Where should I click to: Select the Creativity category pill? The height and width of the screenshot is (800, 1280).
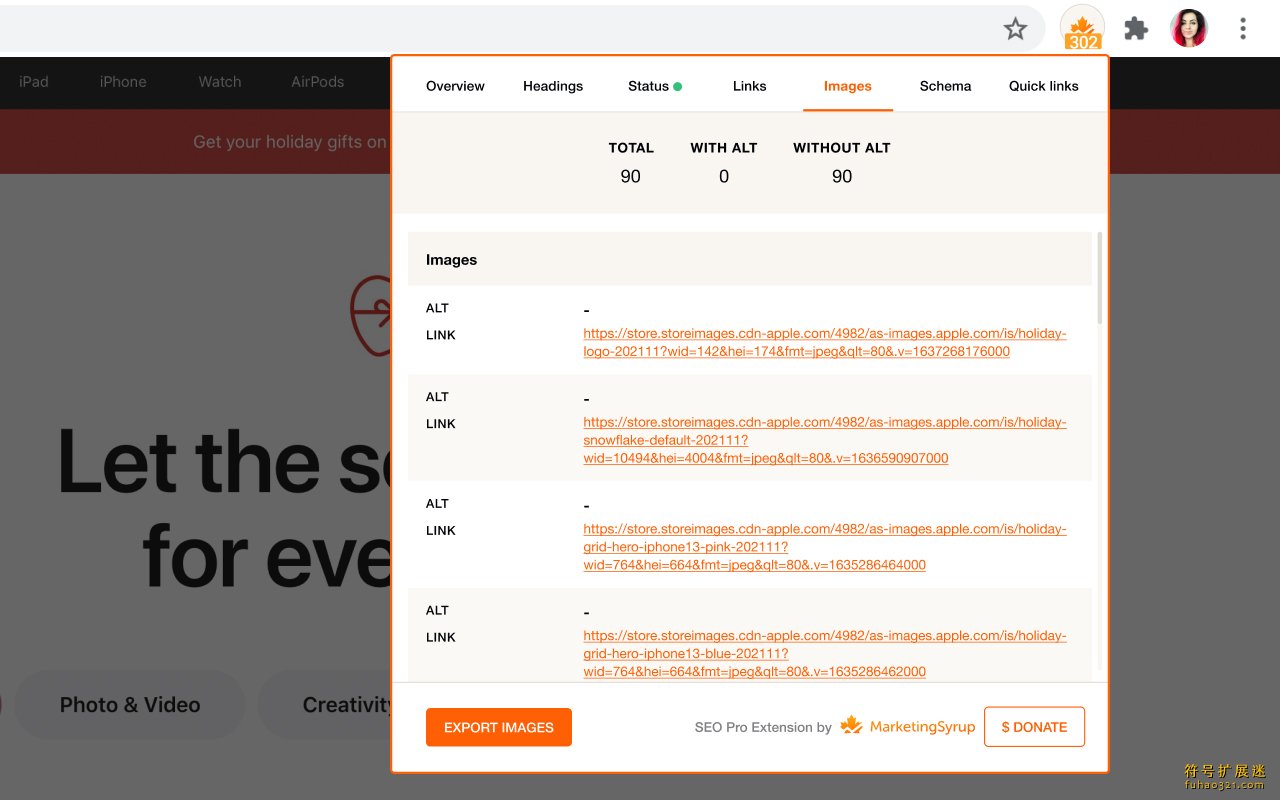(x=326, y=705)
